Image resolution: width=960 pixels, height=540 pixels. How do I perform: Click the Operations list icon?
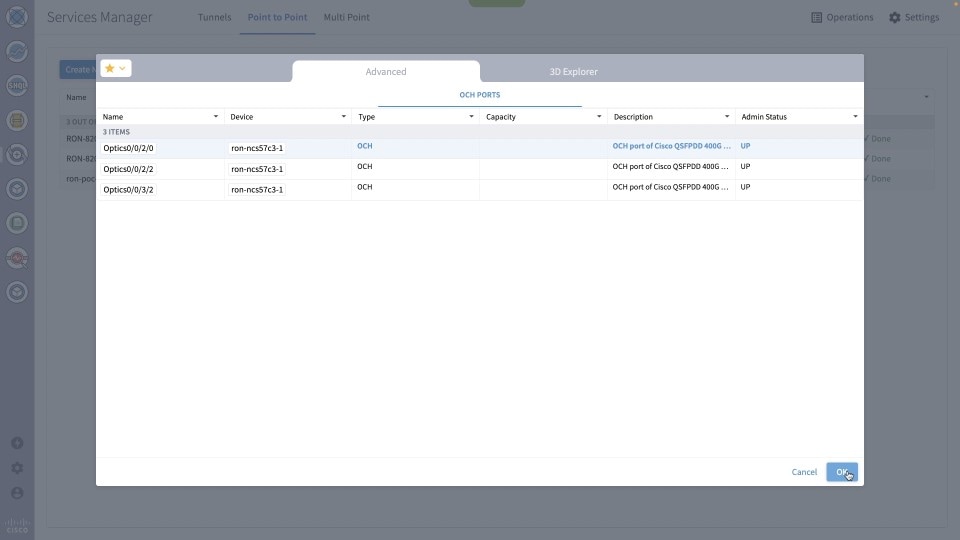[x=817, y=17]
